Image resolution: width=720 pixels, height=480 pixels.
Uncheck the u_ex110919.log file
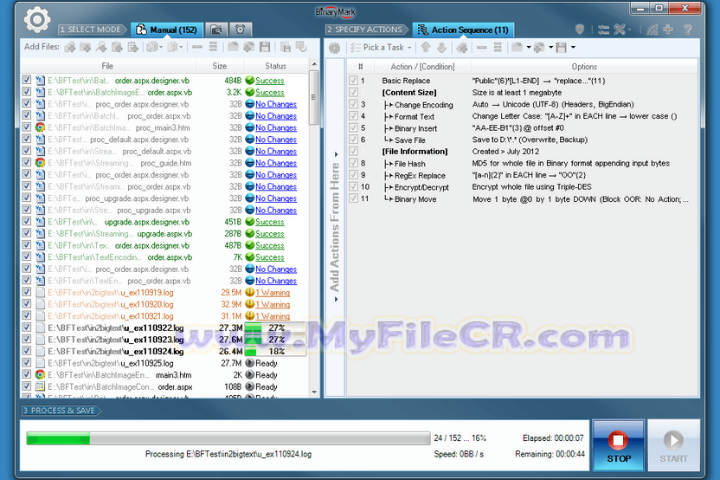pos(27,292)
